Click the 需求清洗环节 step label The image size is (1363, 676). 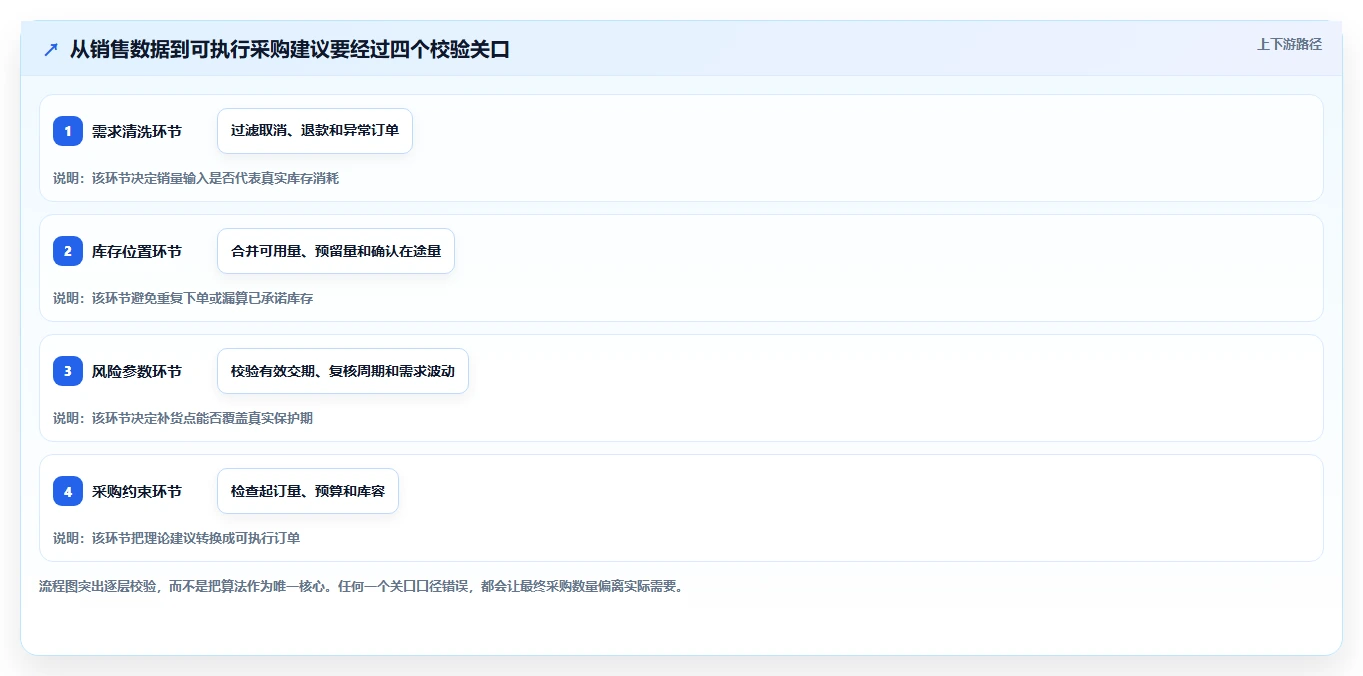tap(137, 131)
